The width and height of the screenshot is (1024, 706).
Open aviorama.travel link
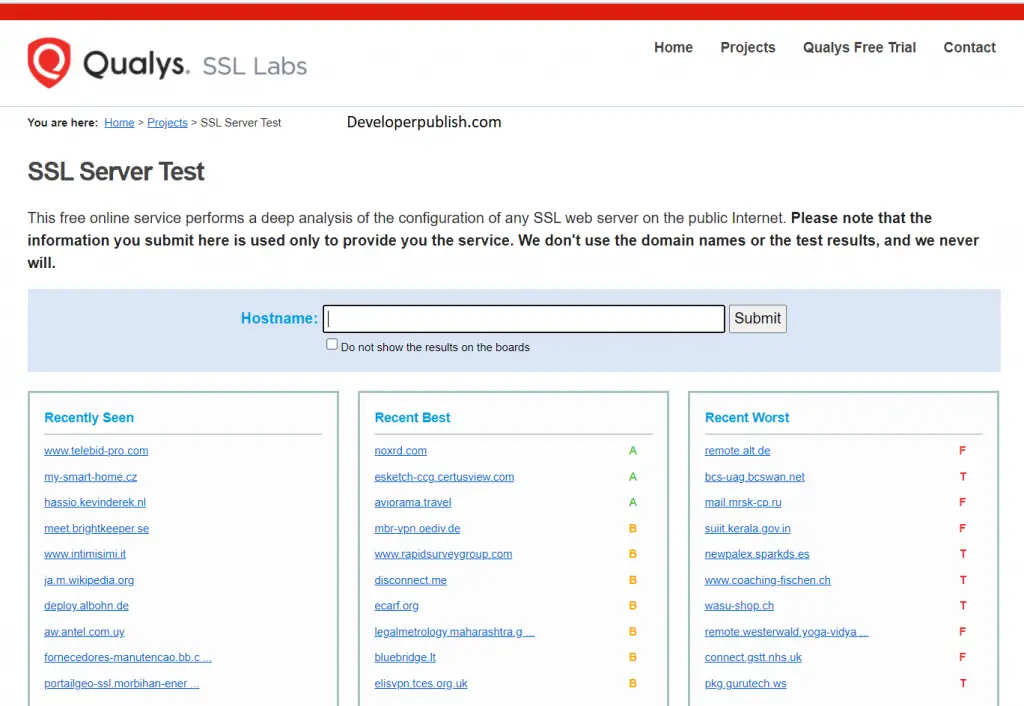(x=413, y=502)
